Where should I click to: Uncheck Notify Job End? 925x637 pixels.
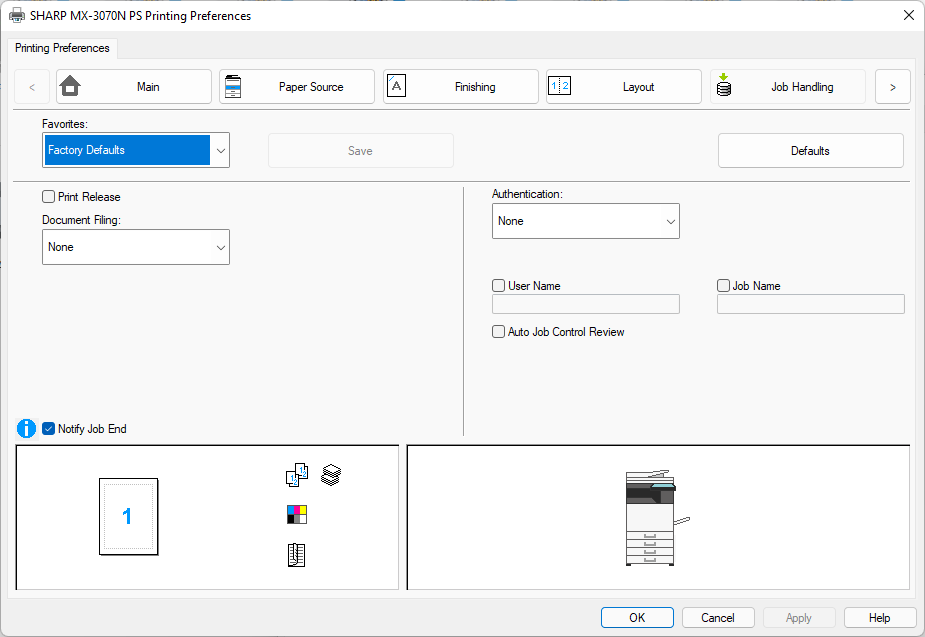pyautogui.click(x=49, y=429)
